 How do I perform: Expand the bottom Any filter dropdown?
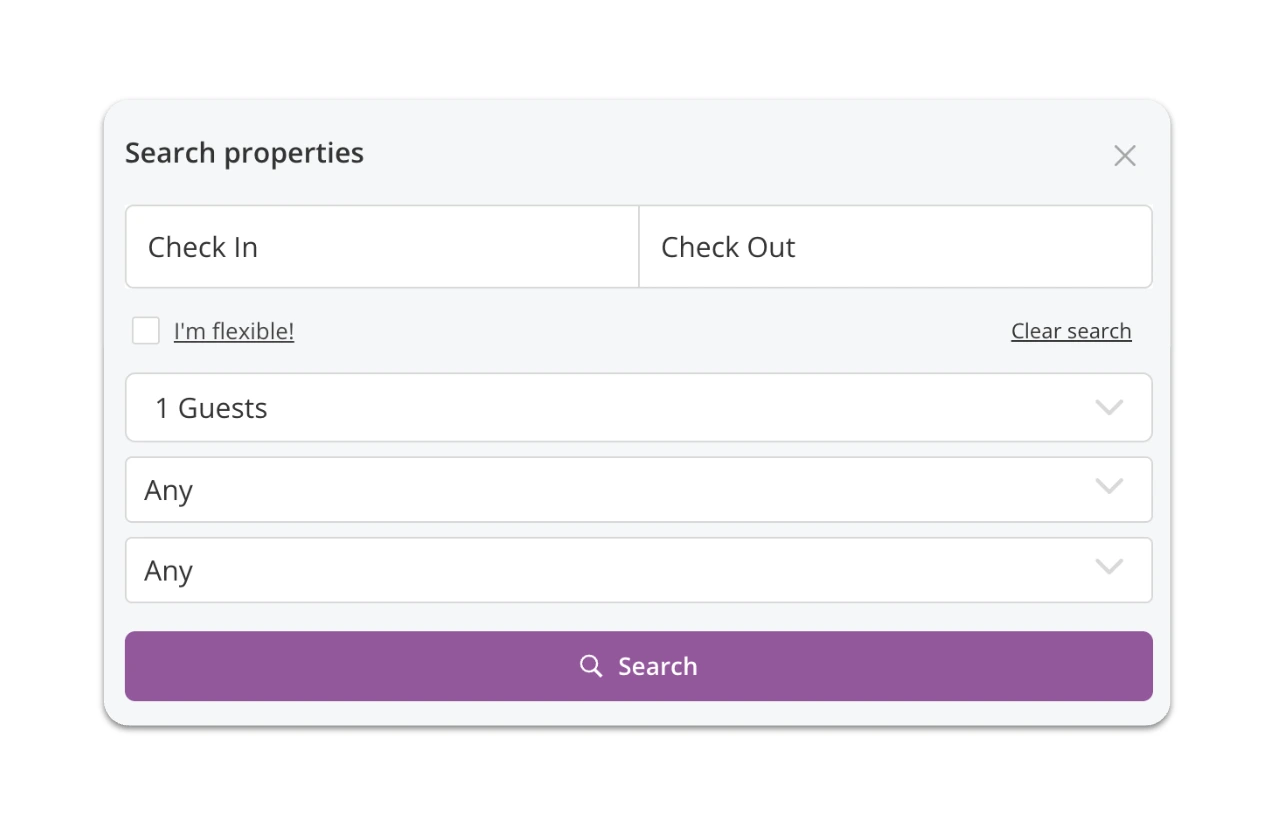(x=639, y=569)
